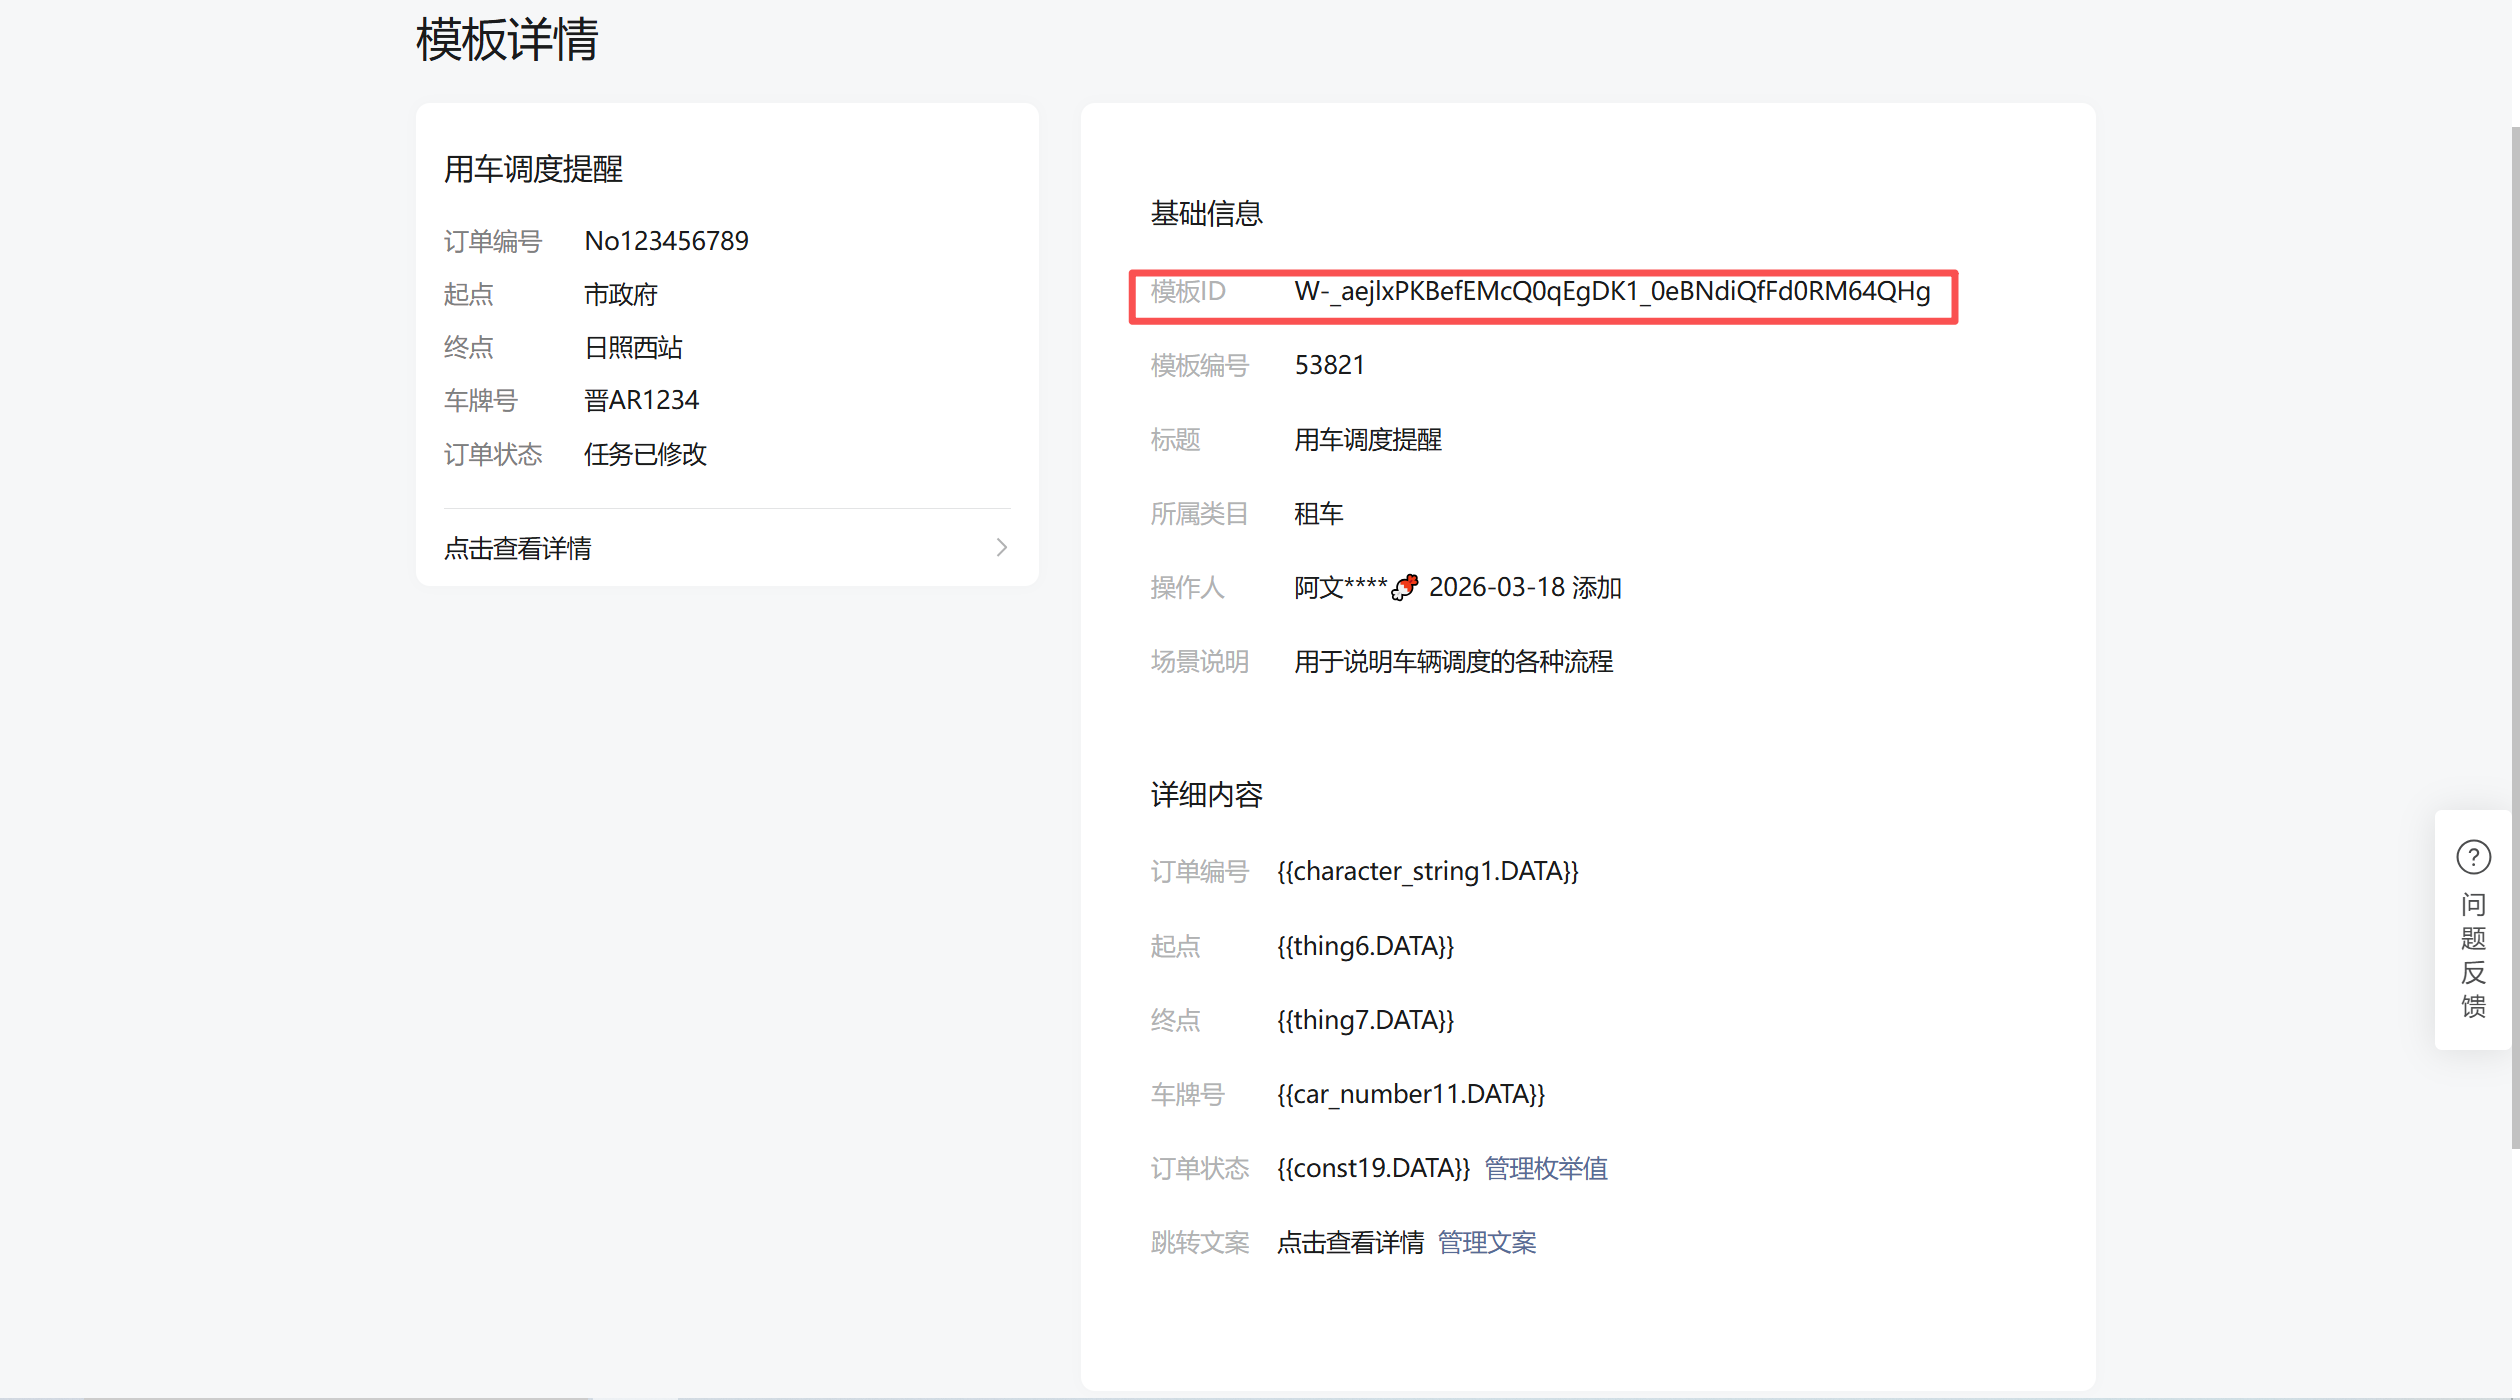
Task: Click the 问题反馈 side button
Action: (x=2473, y=955)
